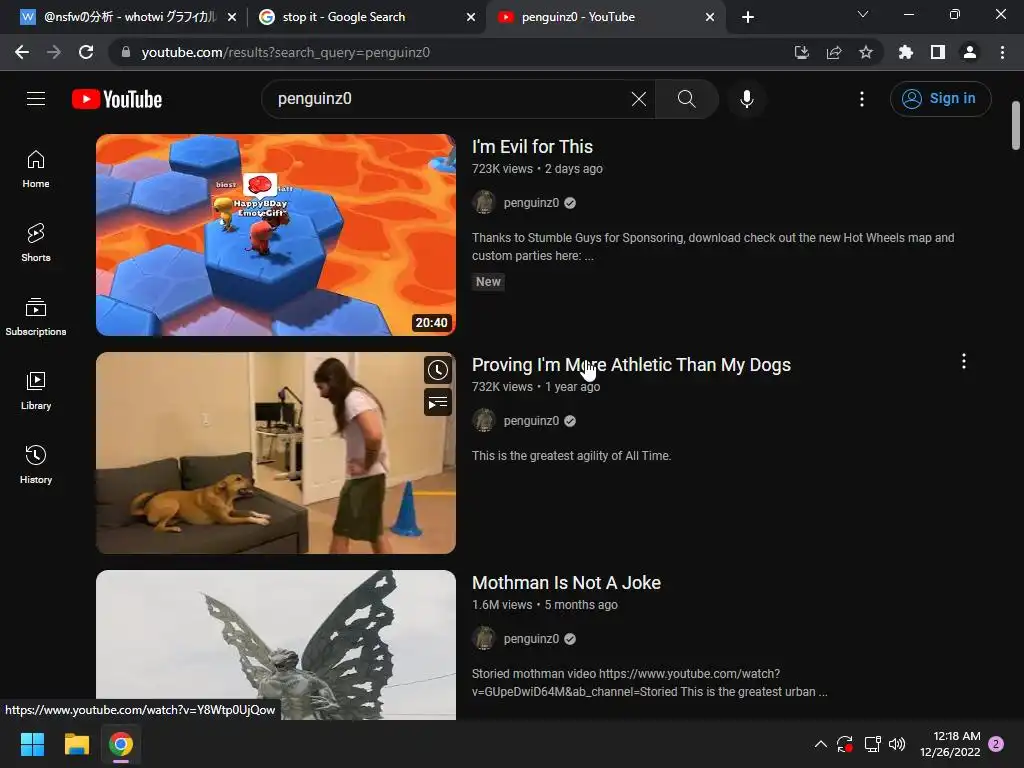Close the Google Search tab
The width and height of the screenshot is (1024, 768).
pos(471,17)
